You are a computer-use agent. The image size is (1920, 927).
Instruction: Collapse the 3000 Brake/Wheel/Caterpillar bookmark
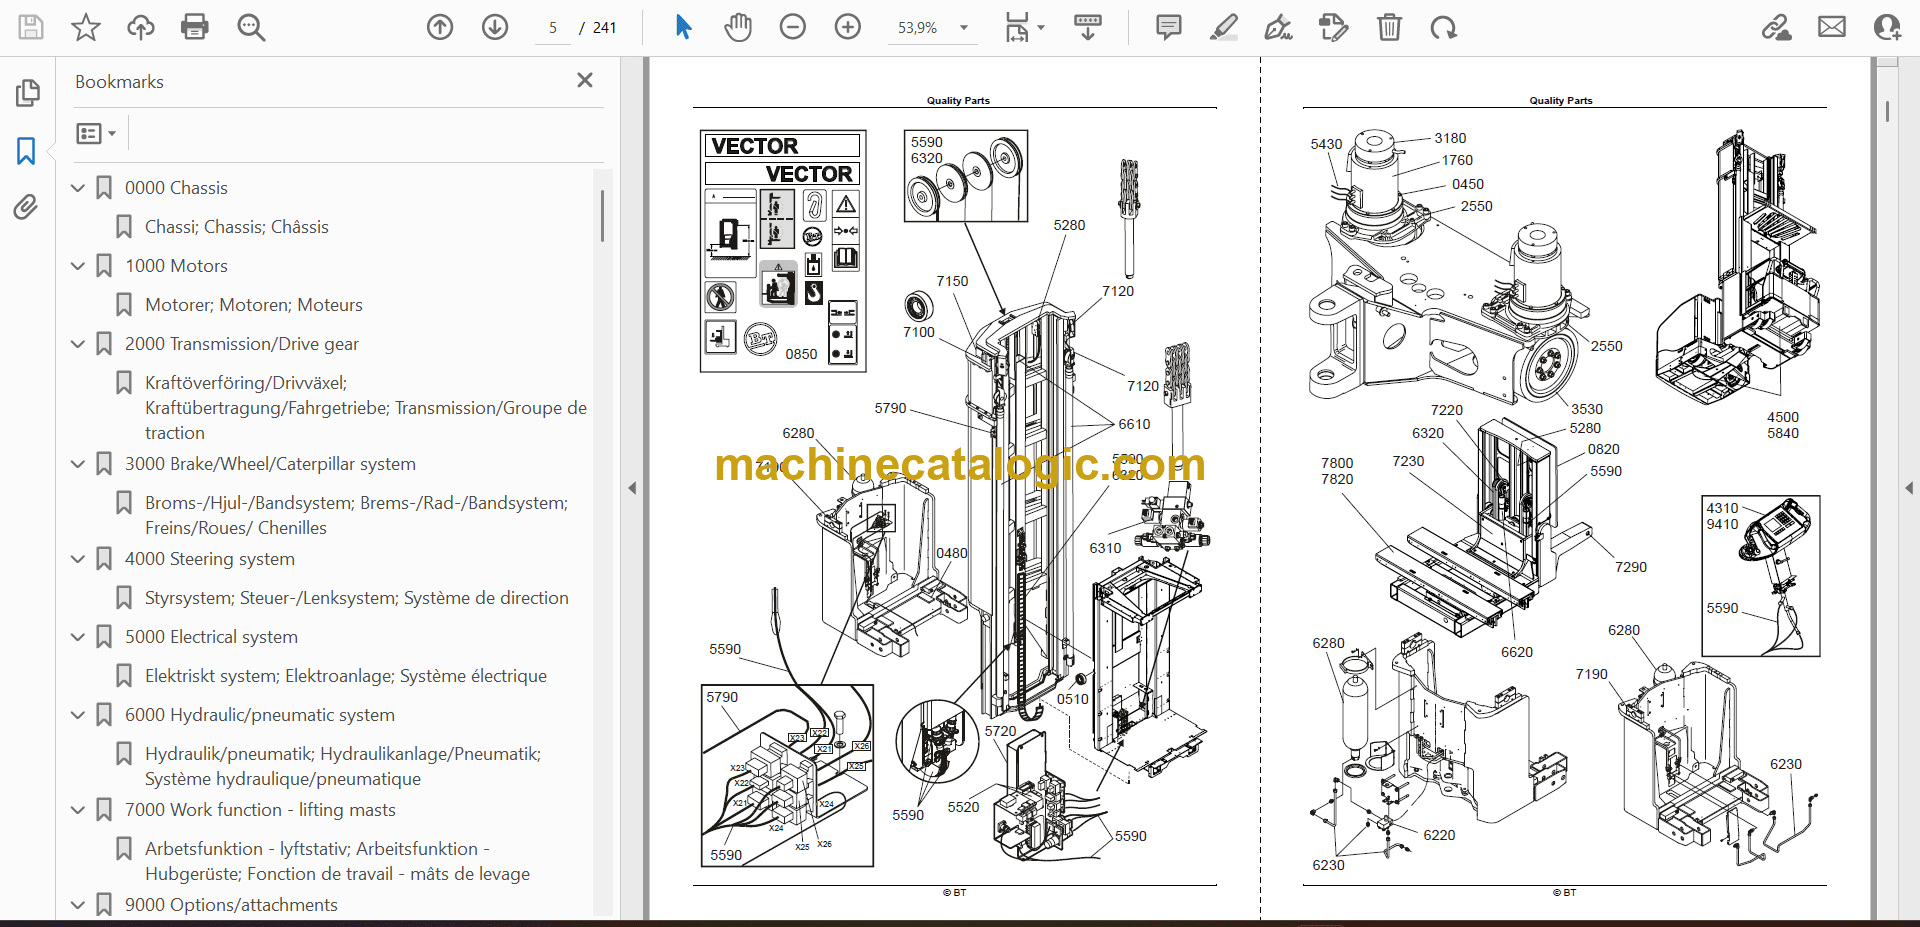click(x=78, y=463)
